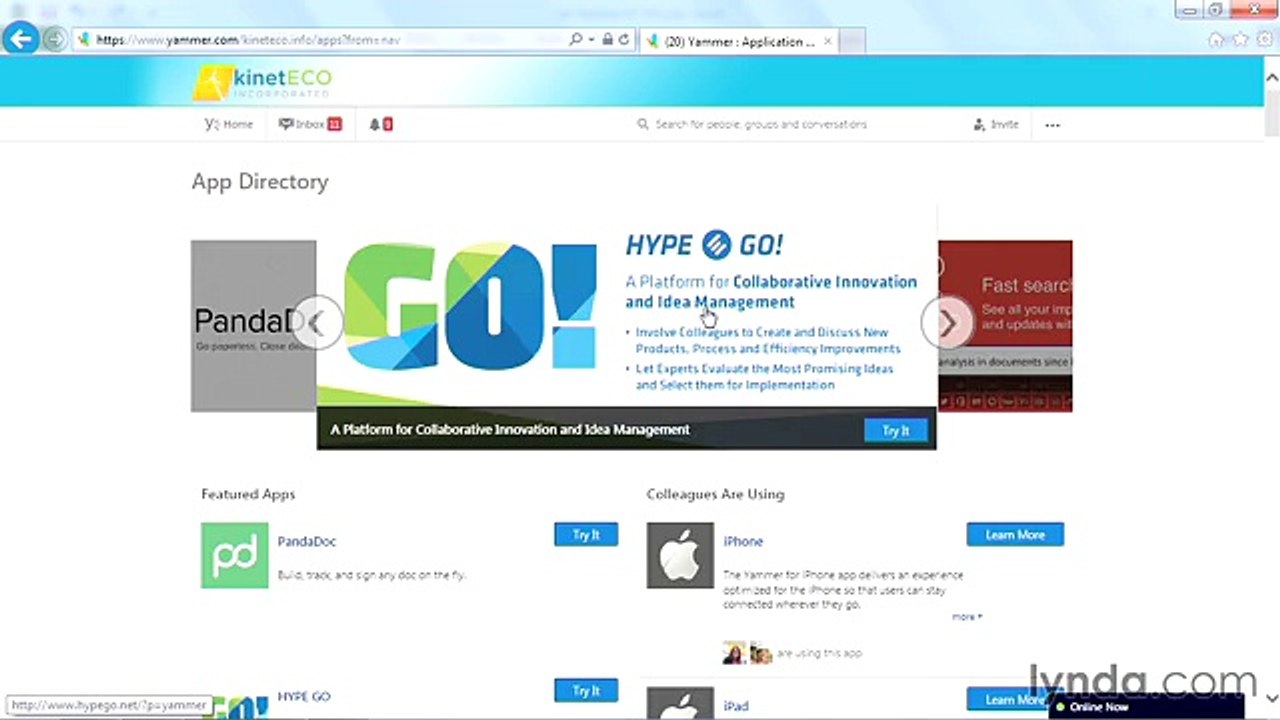Image resolution: width=1280 pixels, height=720 pixels.
Task: Click the PandaDoc carousel thumbnail
Action: (x=253, y=326)
